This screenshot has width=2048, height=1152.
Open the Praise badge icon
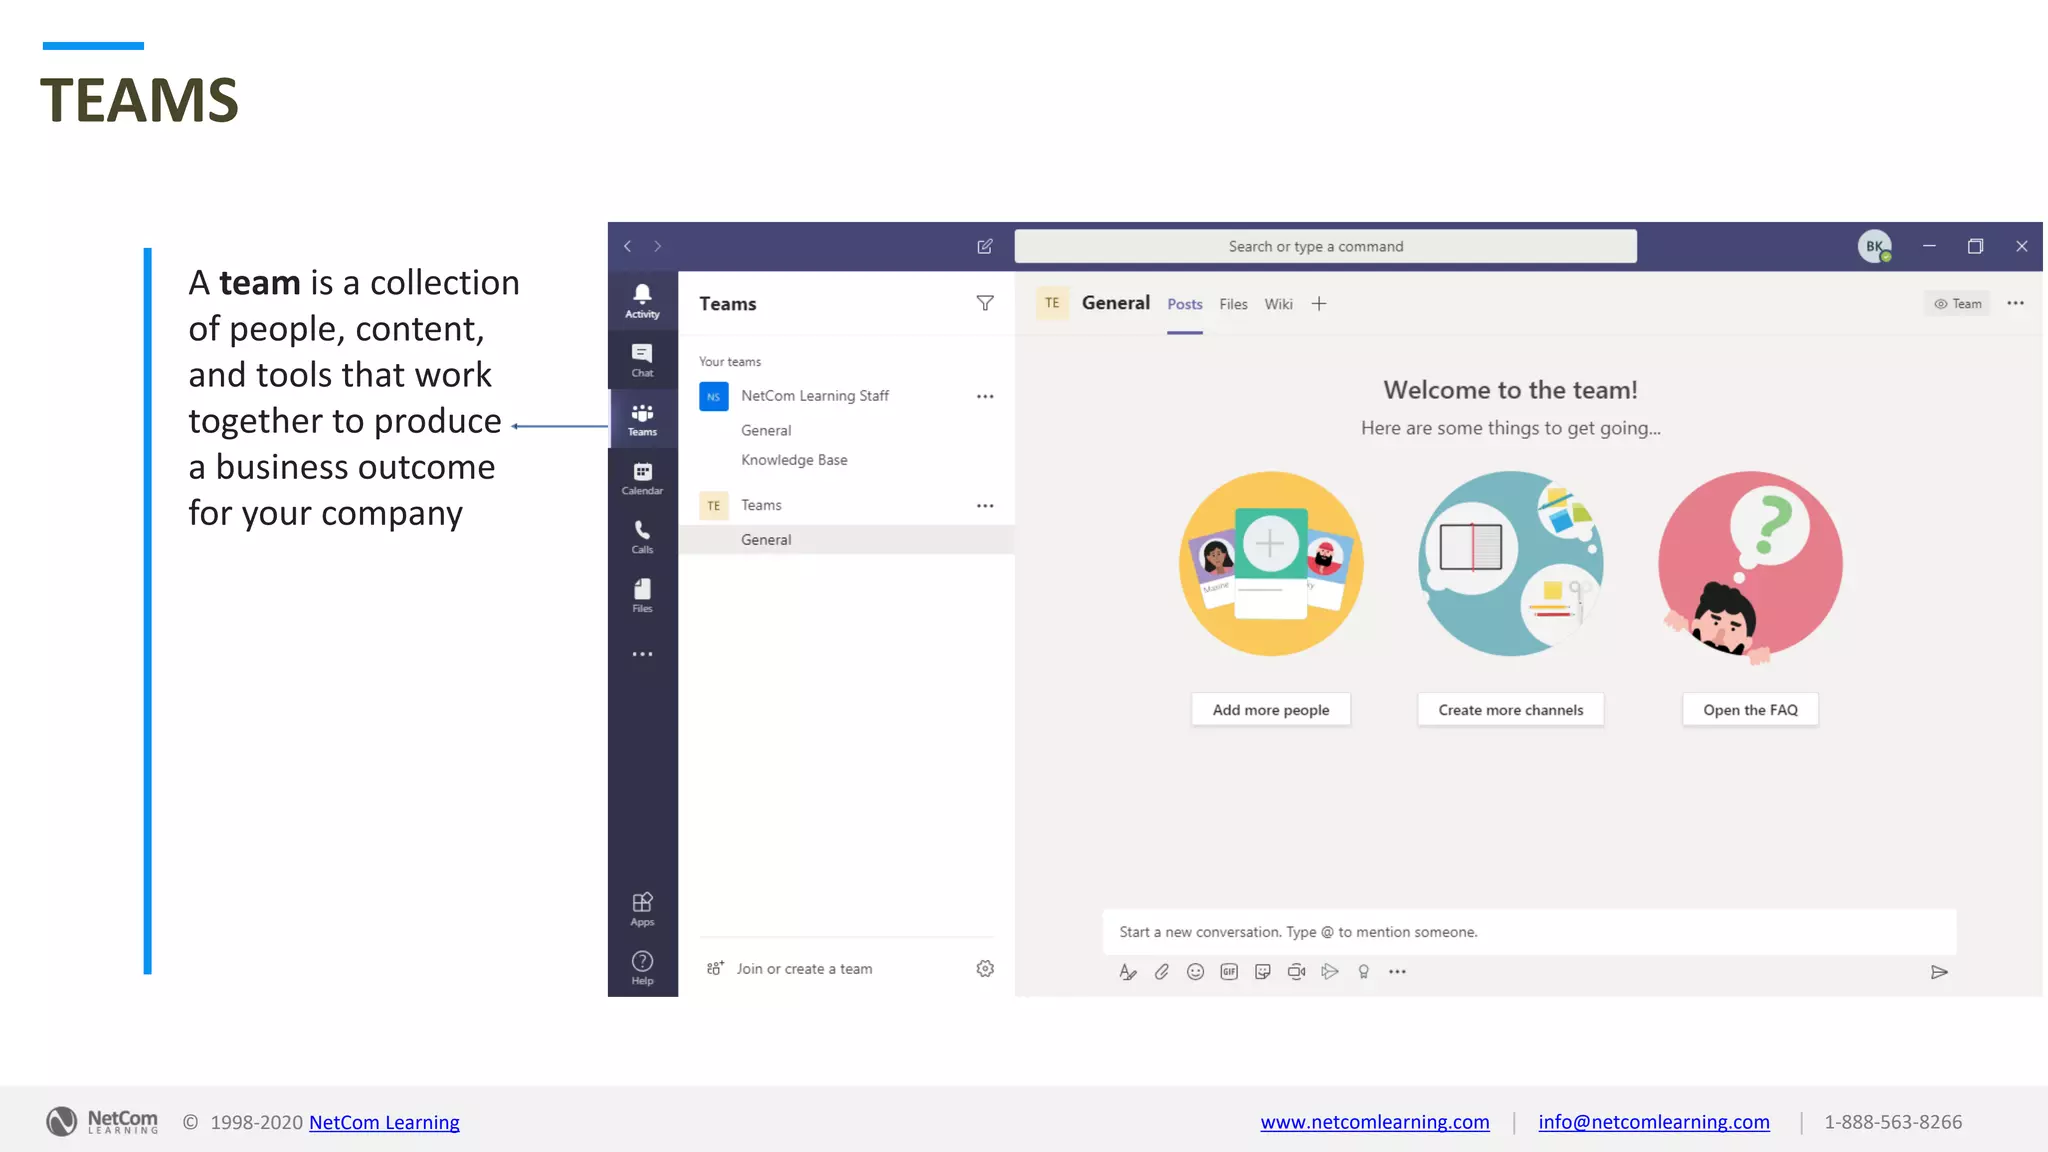pos(1363,972)
